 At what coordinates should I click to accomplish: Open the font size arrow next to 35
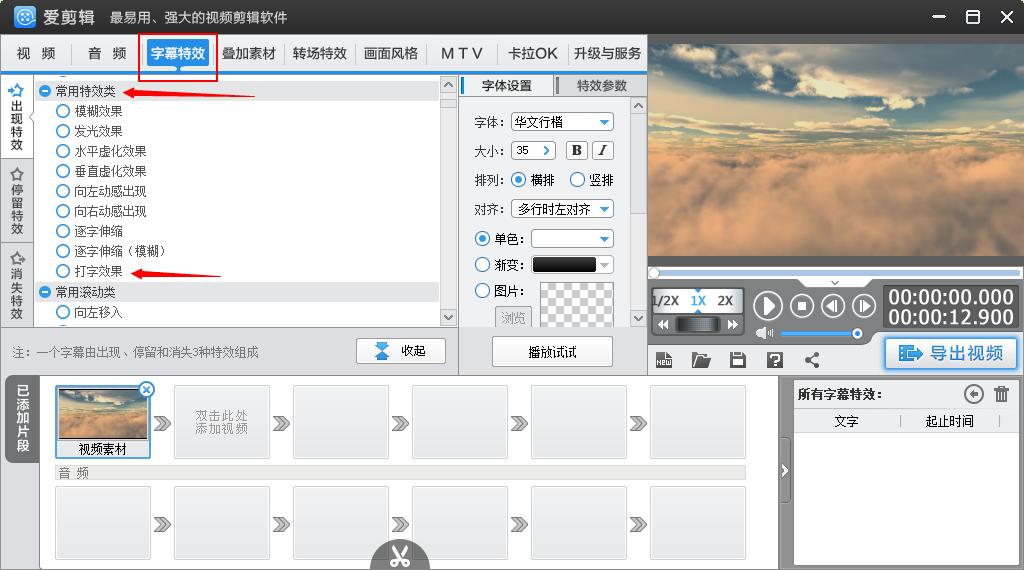(x=546, y=150)
